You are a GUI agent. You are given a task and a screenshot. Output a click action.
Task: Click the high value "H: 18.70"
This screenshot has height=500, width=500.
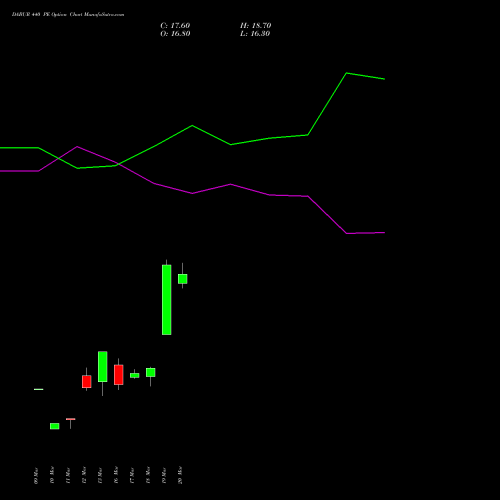pyautogui.click(x=256, y=26)
